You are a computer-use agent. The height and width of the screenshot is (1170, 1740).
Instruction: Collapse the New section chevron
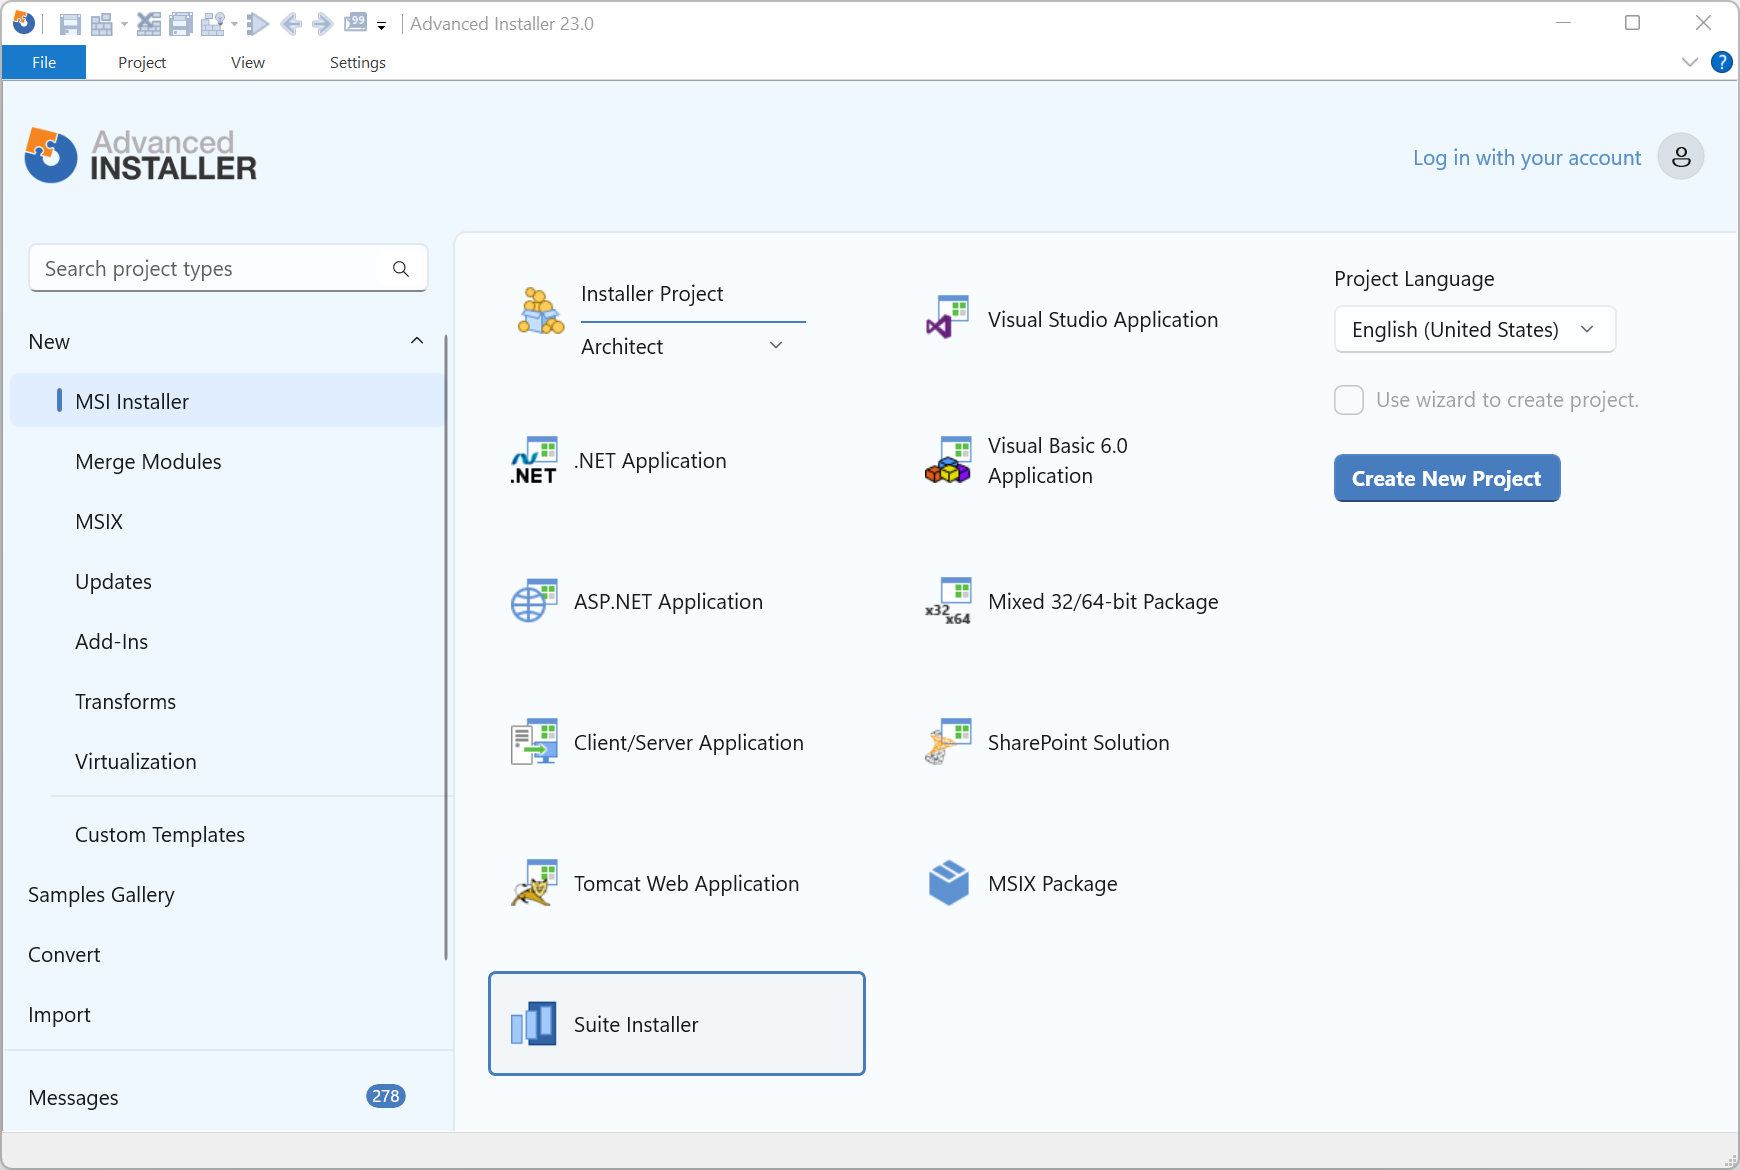point(417,341)
